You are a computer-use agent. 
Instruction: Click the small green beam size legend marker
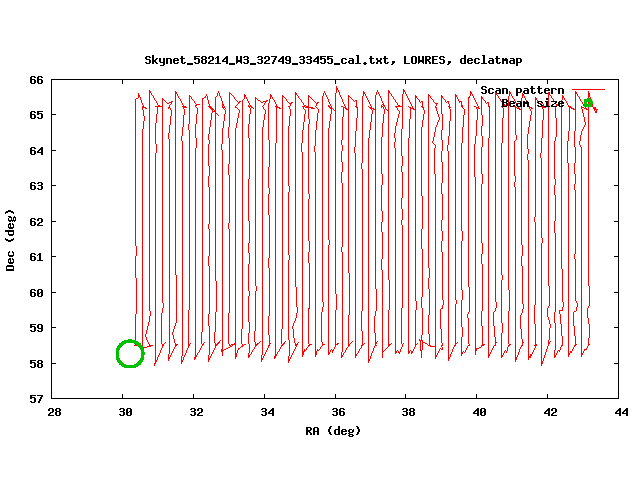[x=588, y=103]
